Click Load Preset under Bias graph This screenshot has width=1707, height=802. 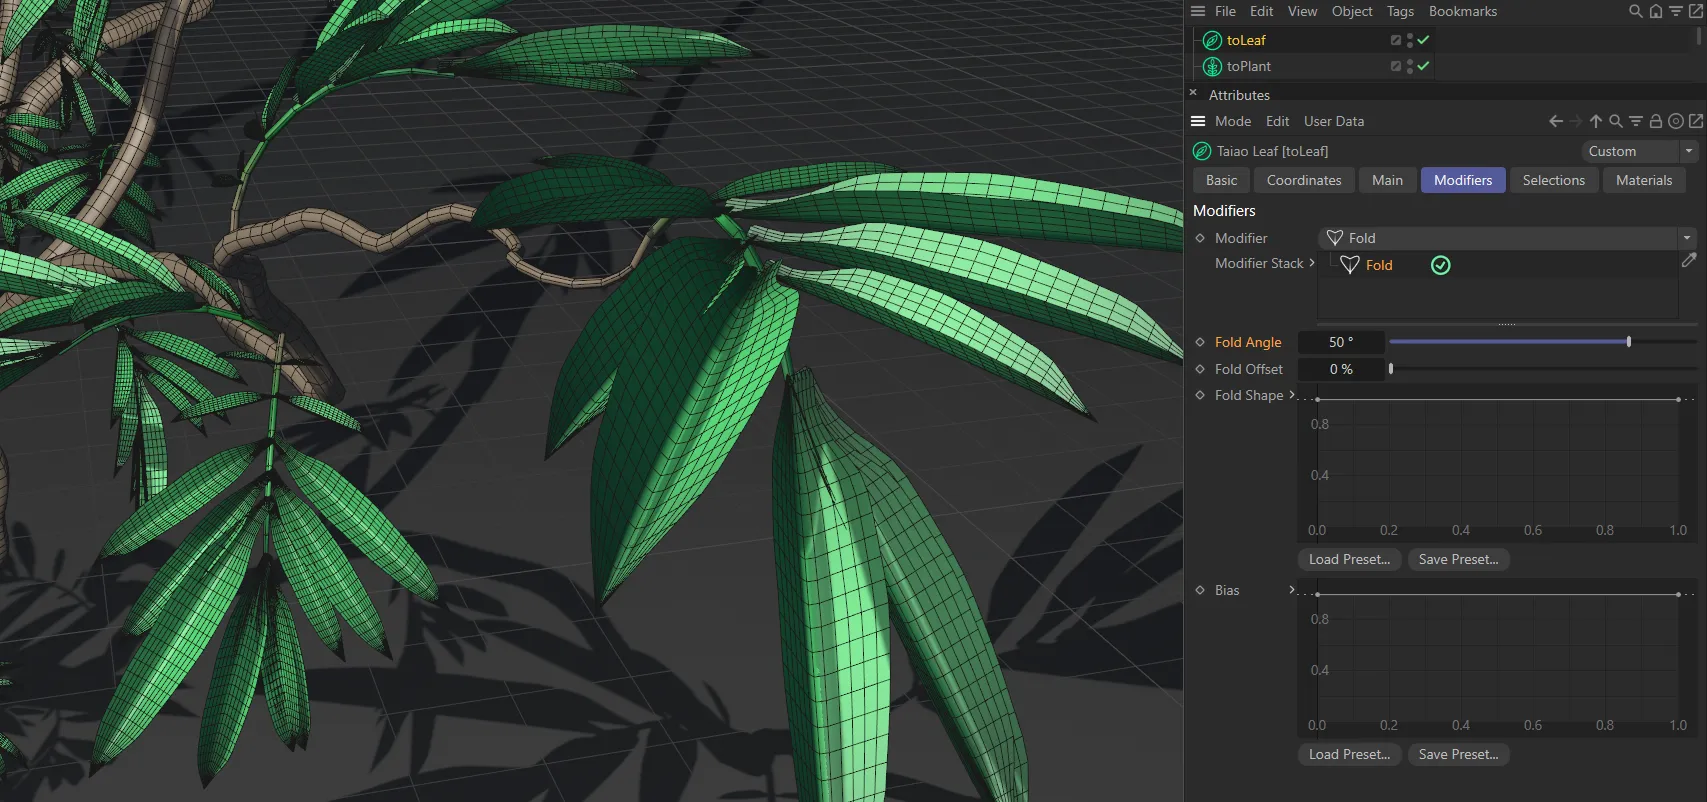pos(1349,754)
